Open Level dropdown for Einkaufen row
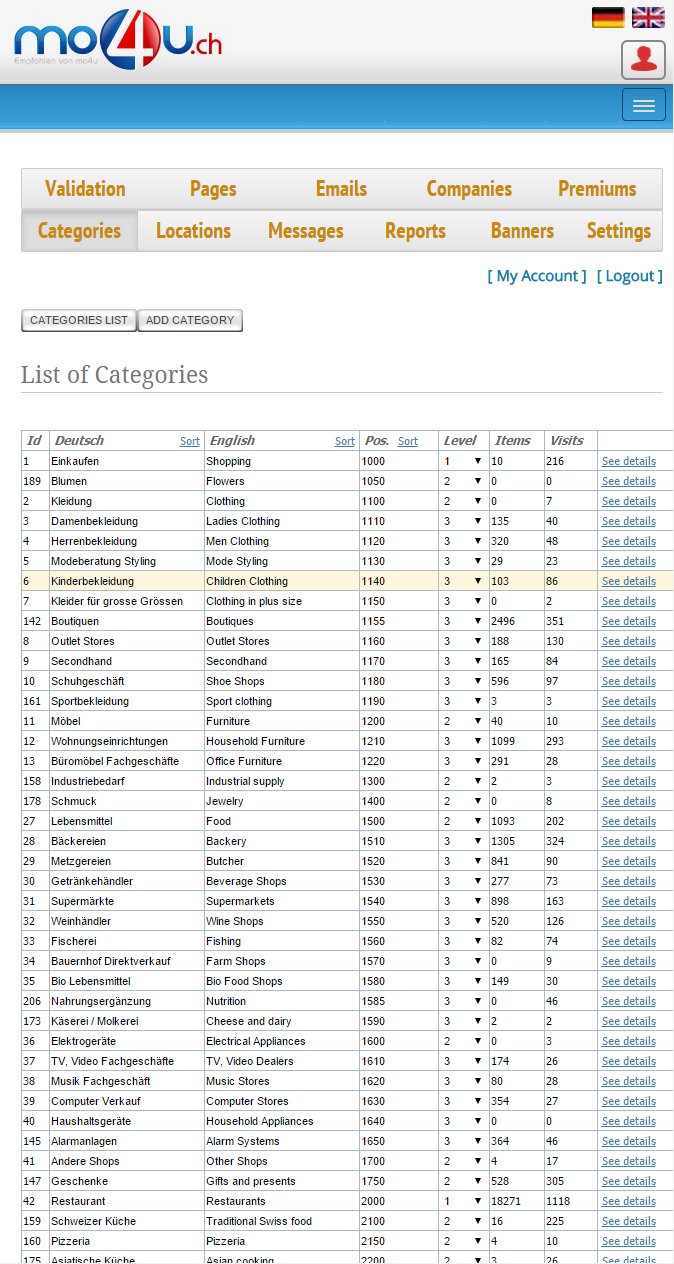 tap(463, 461)
